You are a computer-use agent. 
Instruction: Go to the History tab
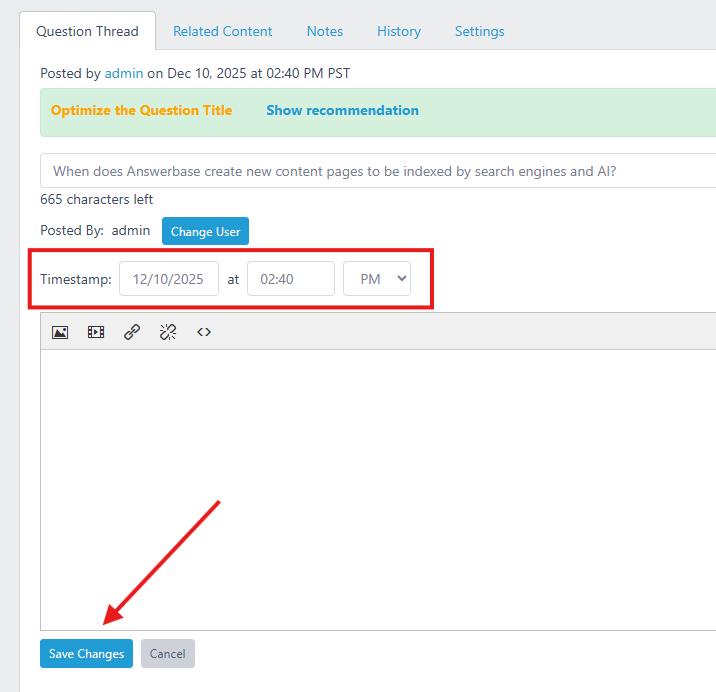[399, 31]
